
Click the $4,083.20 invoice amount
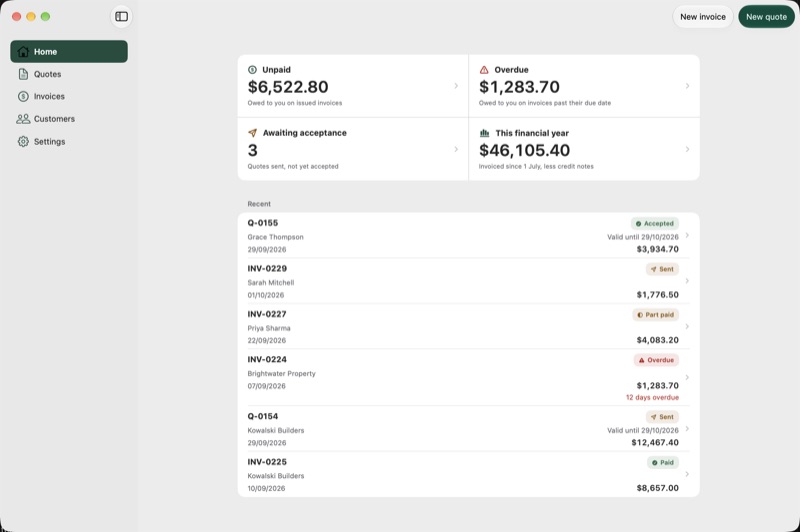(x=658, y=340)
